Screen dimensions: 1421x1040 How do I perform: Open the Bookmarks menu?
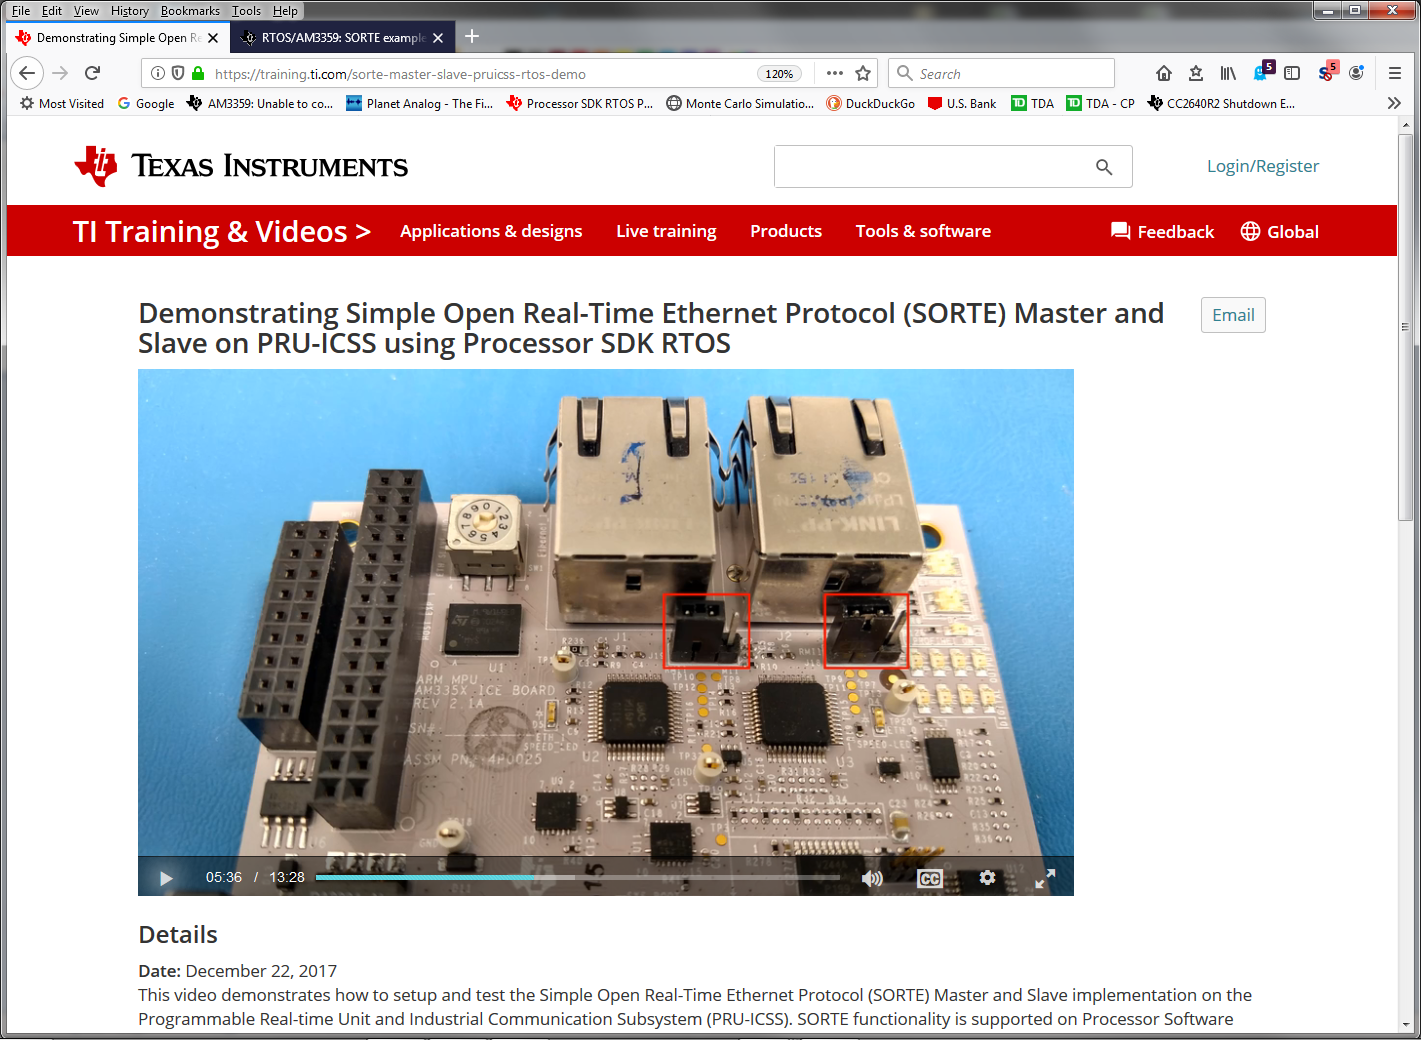click(x=190, y=11)
